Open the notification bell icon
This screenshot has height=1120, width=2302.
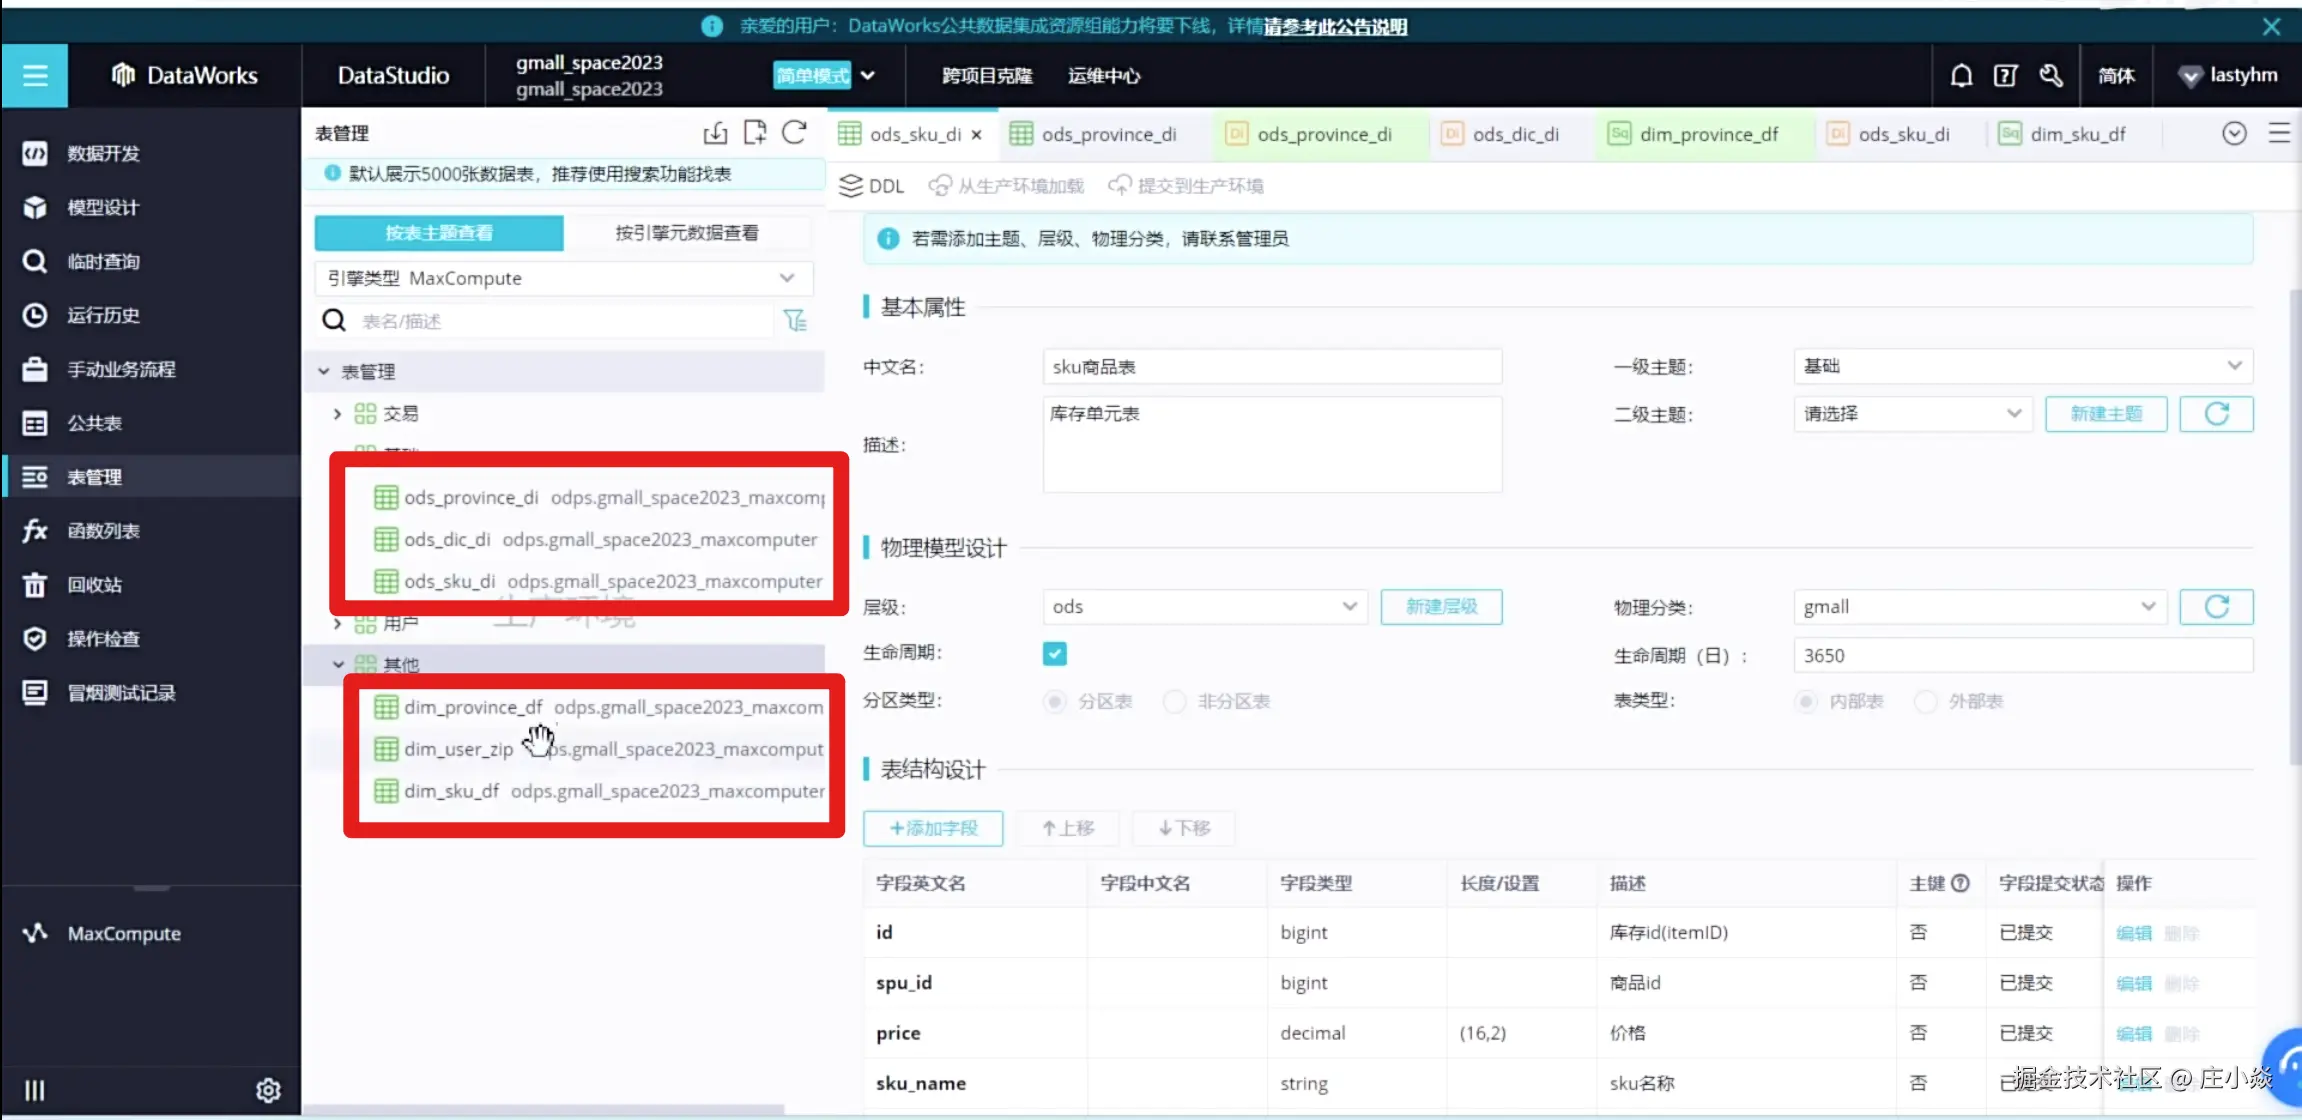[1961, 75]
